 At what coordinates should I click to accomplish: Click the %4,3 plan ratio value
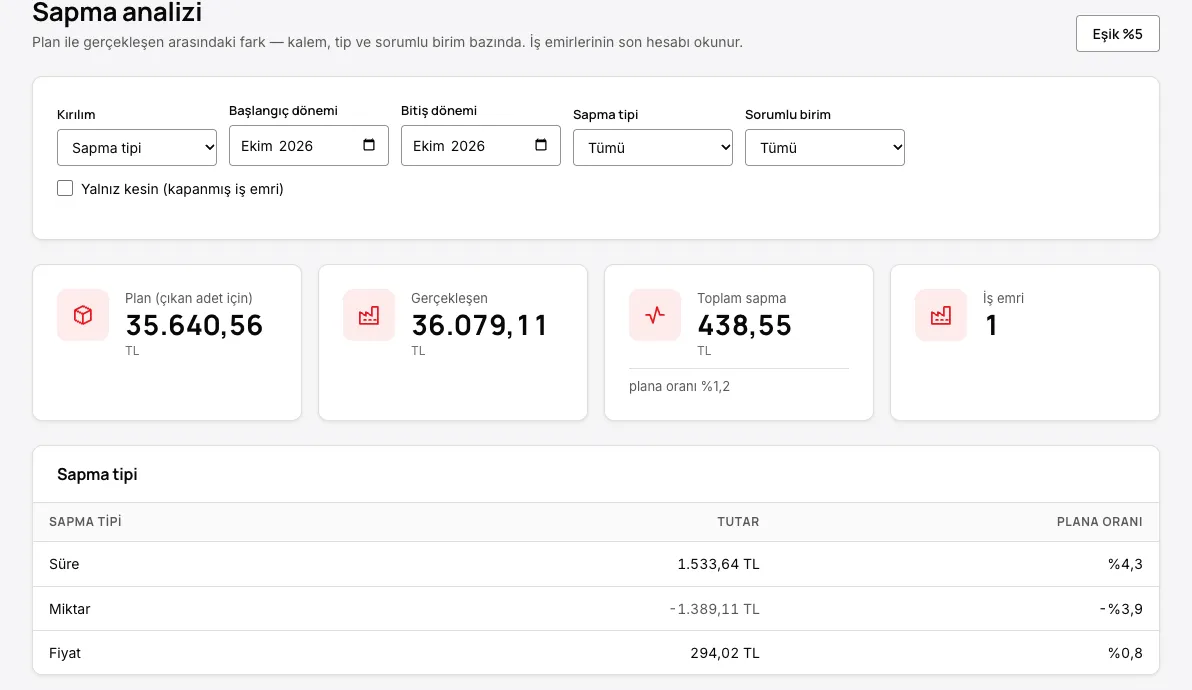(x=1125, y=564)
